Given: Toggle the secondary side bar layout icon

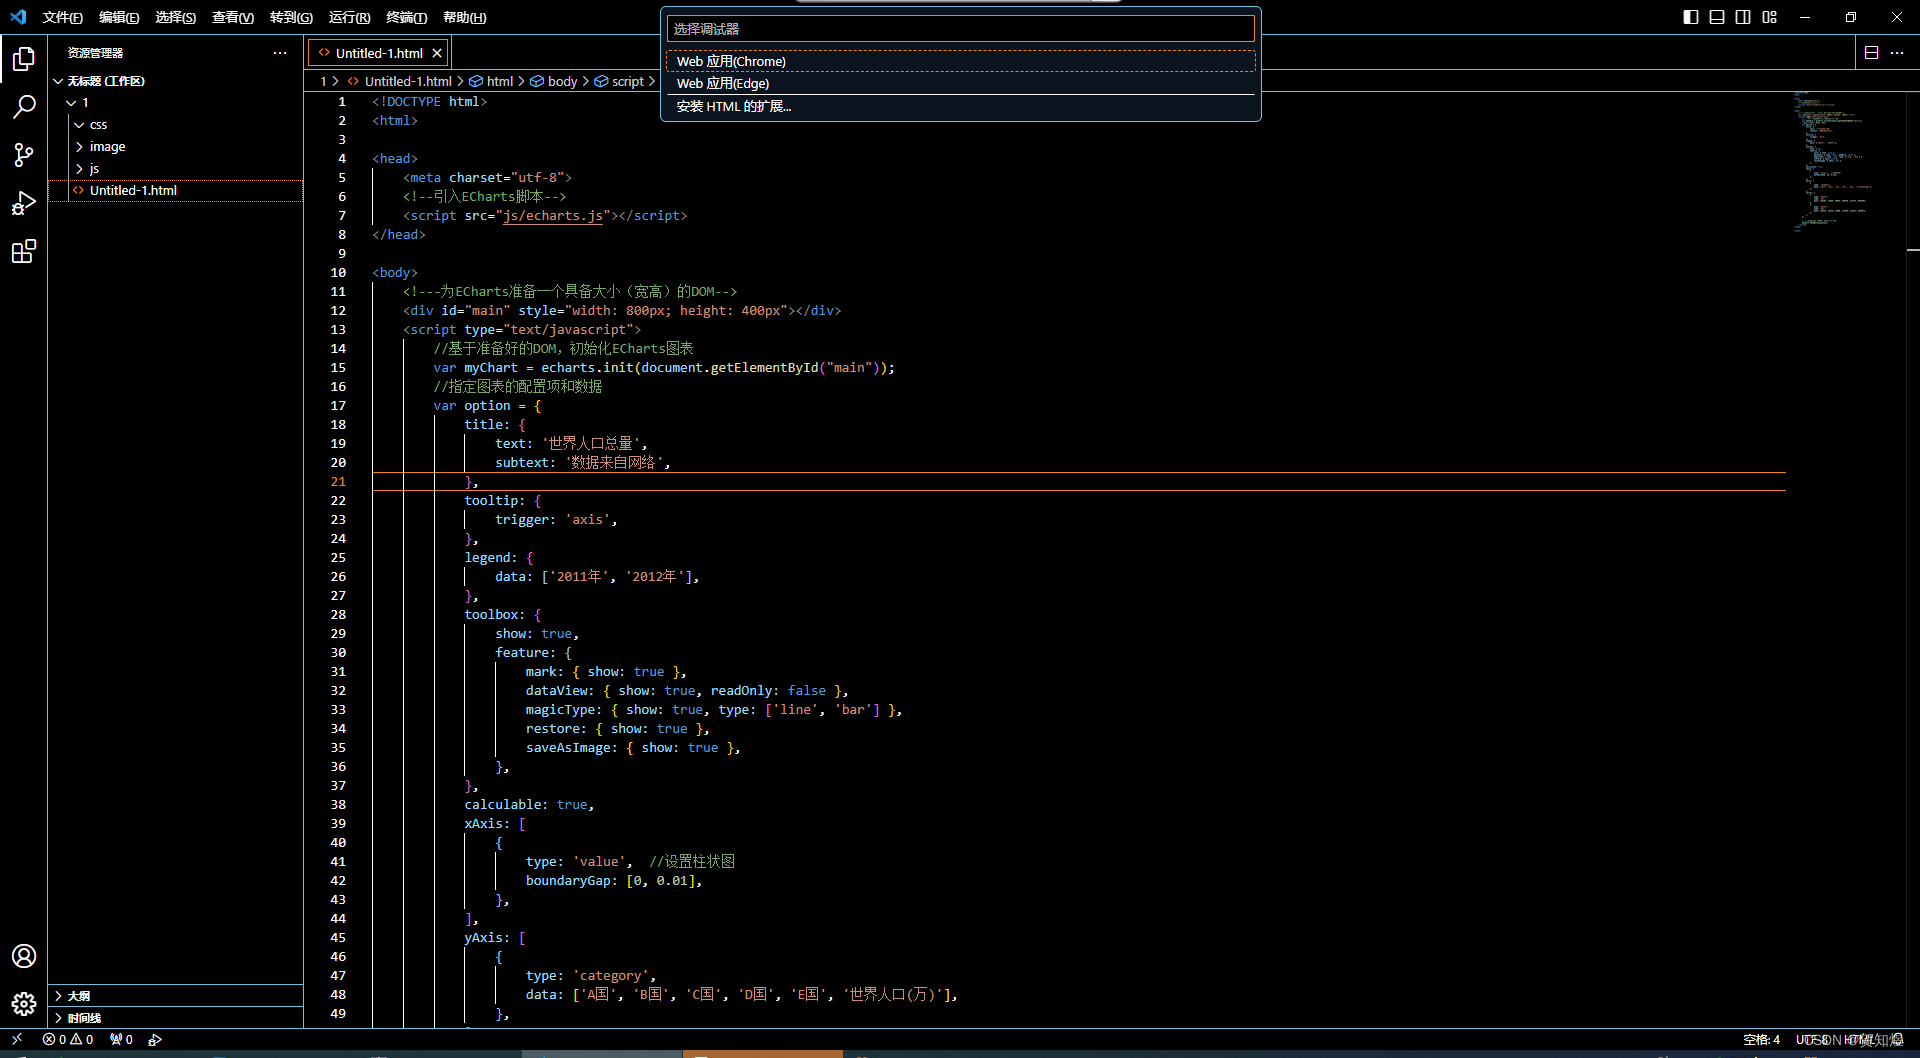Looking at the screenshot, I should pos(1743,17).
